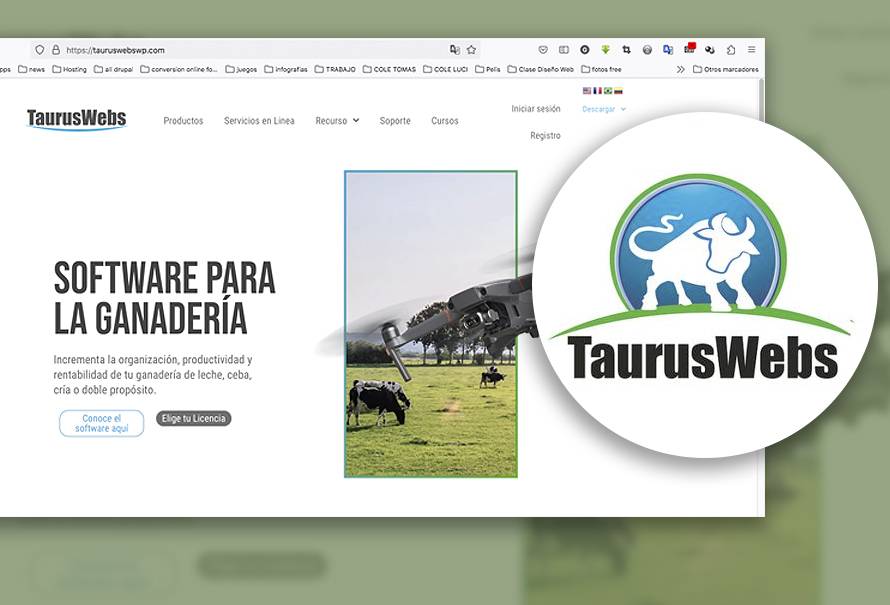Open the 'TRABAJO' bookmarks folder

tap(335, 69)
